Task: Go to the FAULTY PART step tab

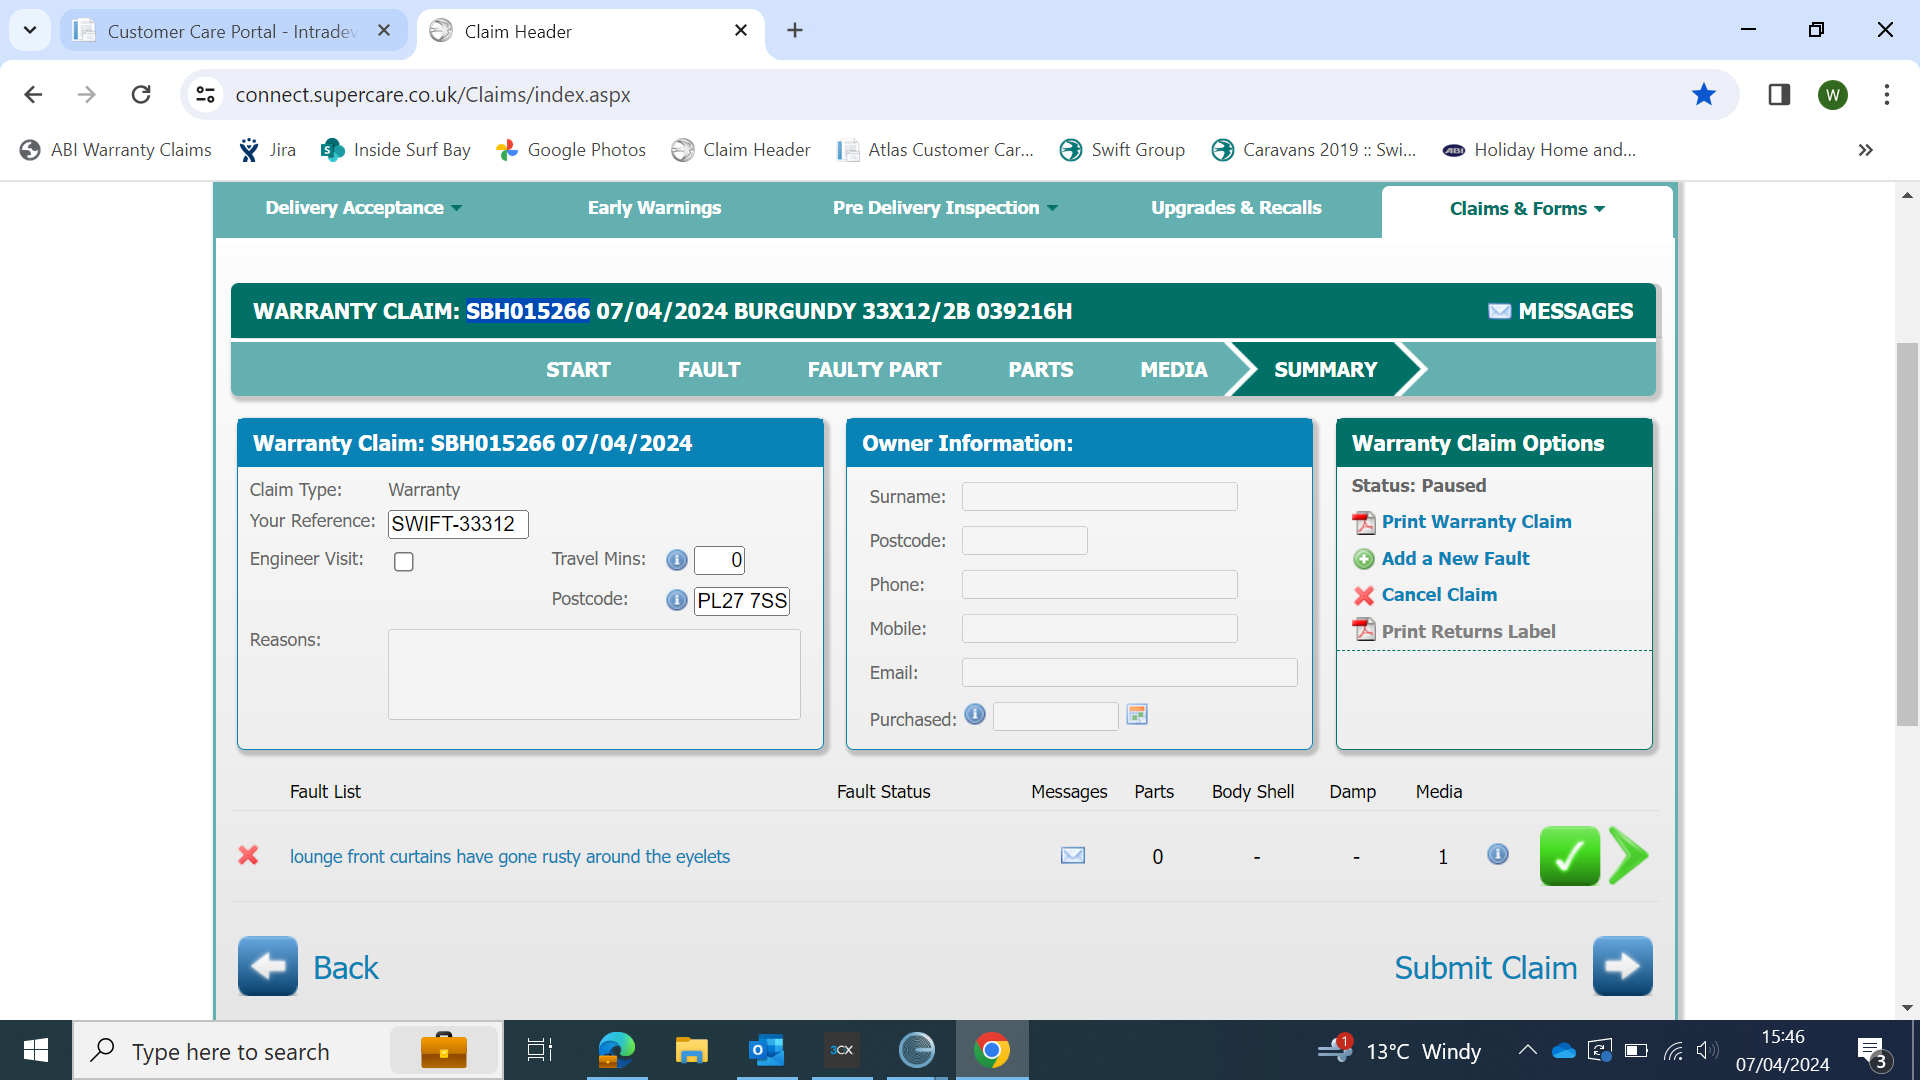Action: (x=874, y=370)
